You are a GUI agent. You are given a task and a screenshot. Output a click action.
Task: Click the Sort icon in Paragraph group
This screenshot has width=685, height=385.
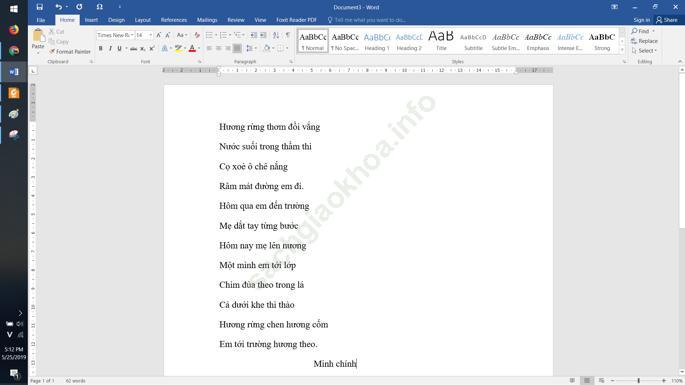point(276,35)
